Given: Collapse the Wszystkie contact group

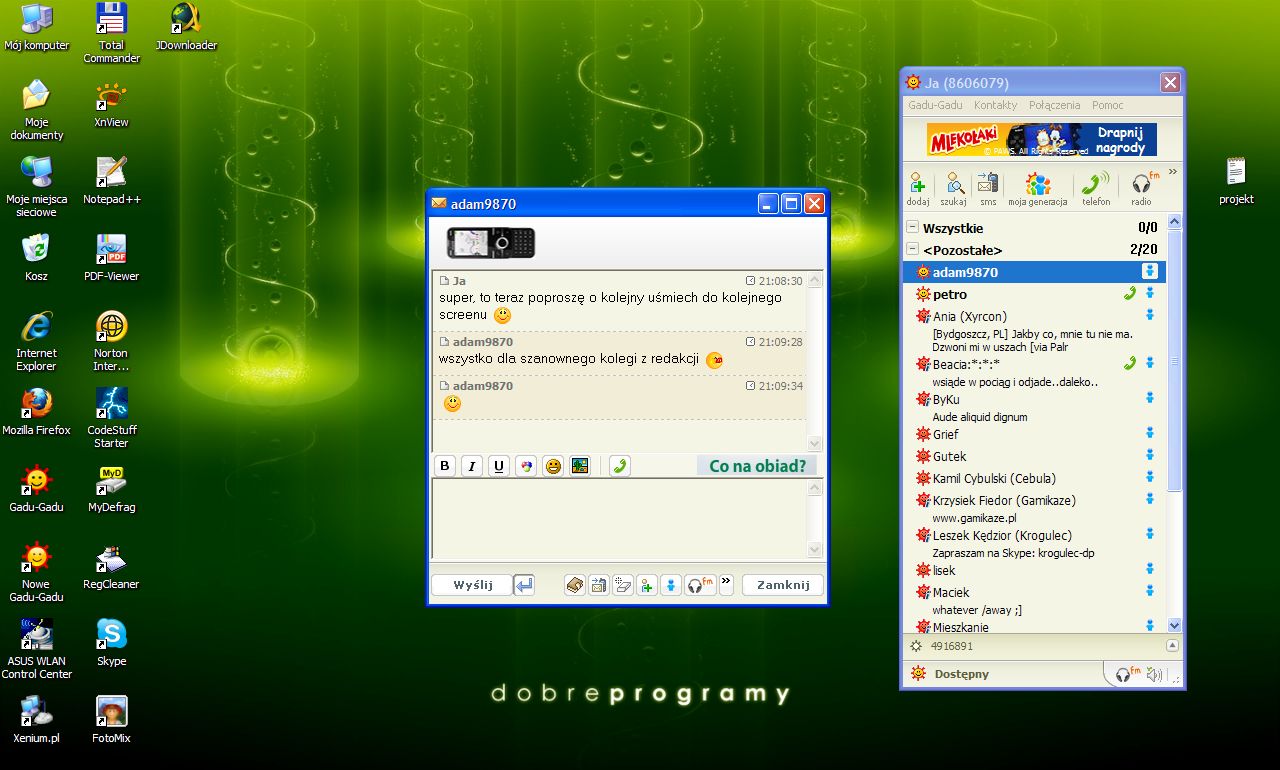Looking at the screenshot, I should tap(911, 228).
